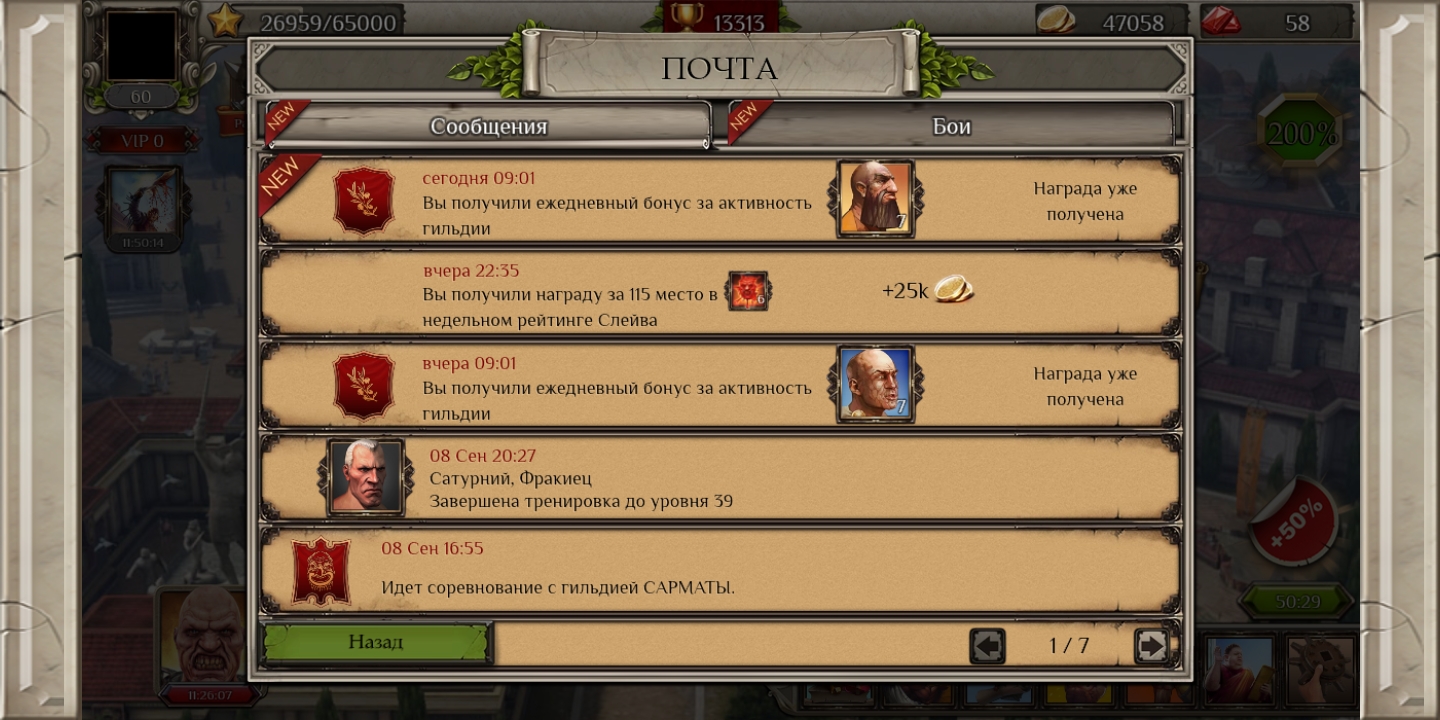Open Сатурний gladiator portrait

[366, 477]
